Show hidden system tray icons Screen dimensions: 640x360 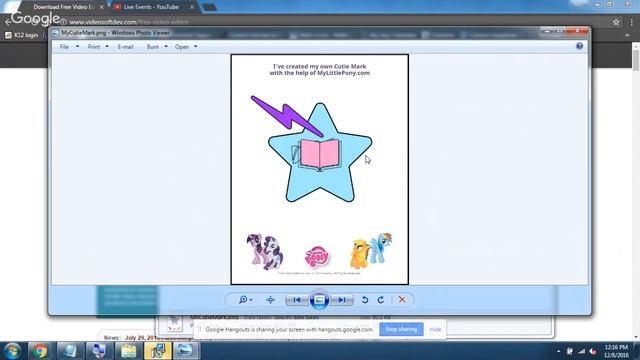[558, 351]
